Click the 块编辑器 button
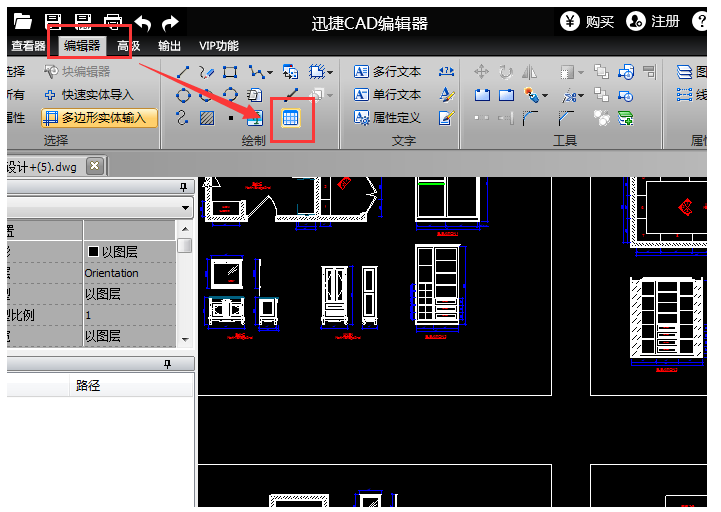The width and height of the screenshot is (721, 512). 77,72
